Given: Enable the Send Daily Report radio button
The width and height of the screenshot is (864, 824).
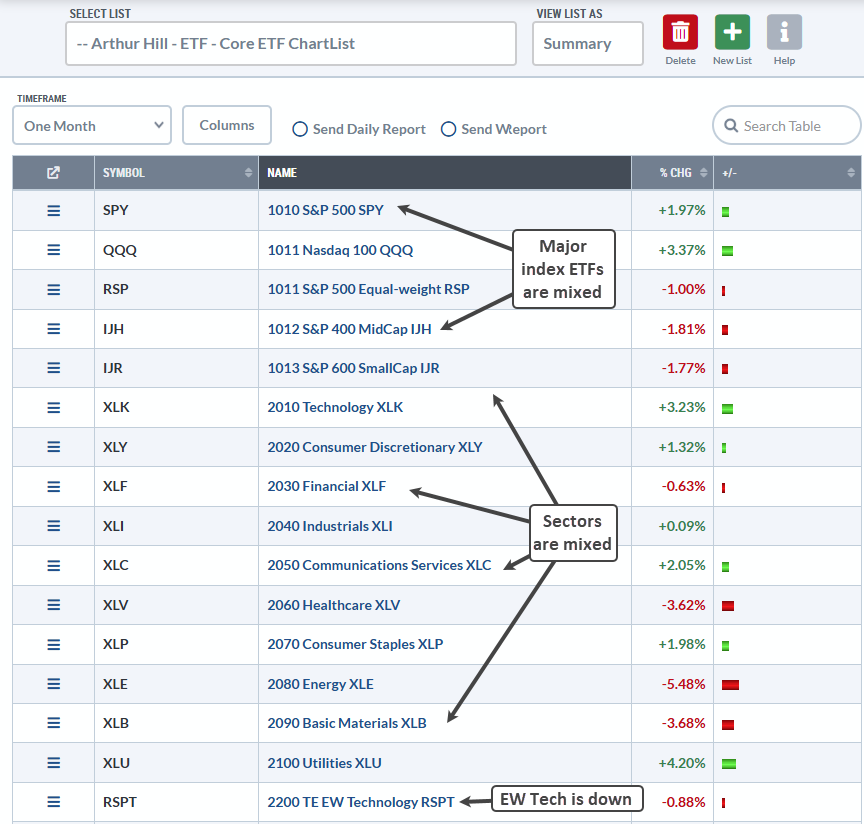Looking at the screenshot, I should 300,129.
